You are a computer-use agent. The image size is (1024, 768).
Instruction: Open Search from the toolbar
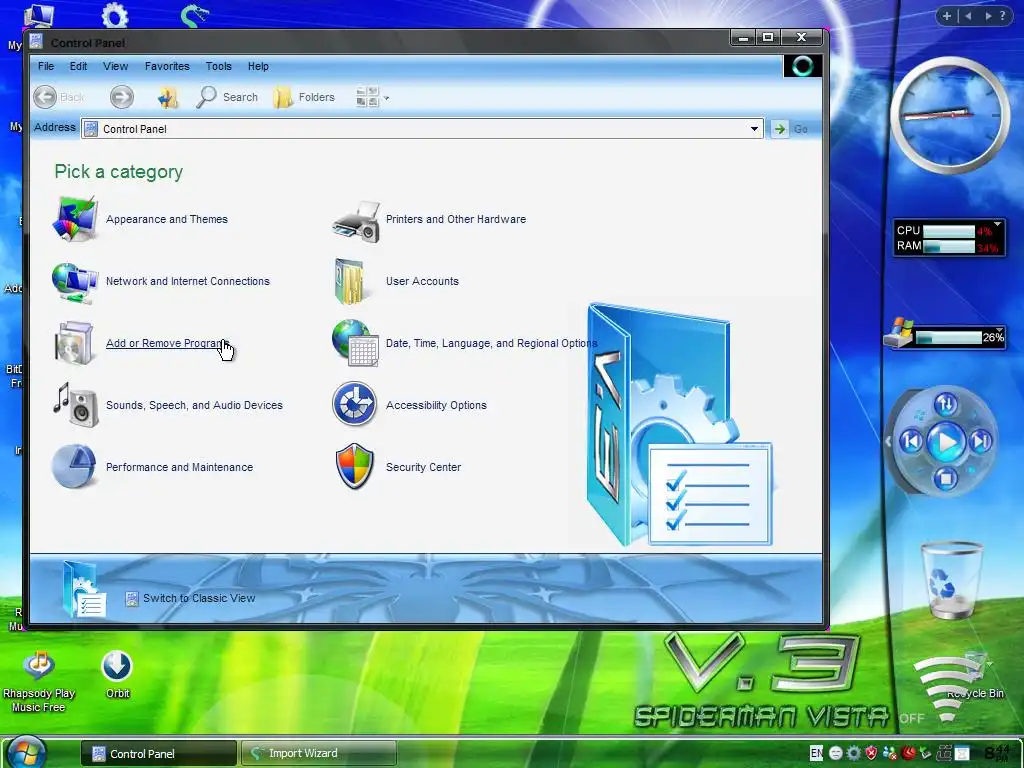coord(227,97)
